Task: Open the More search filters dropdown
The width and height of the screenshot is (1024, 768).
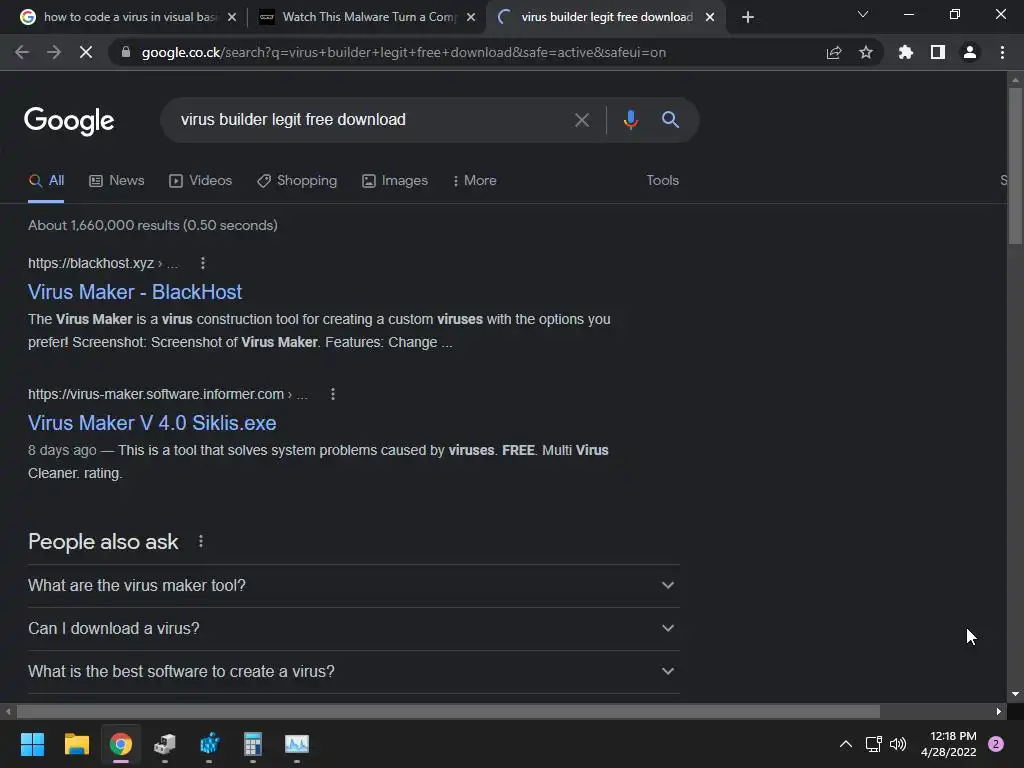Action: (x=475, y=181)
